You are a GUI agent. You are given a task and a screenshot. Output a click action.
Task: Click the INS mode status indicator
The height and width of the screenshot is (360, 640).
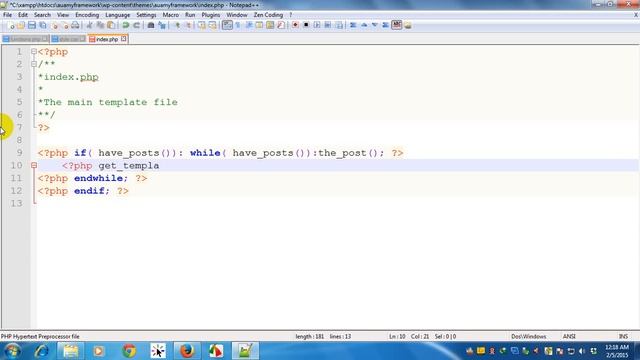click(x=623, y=337)
